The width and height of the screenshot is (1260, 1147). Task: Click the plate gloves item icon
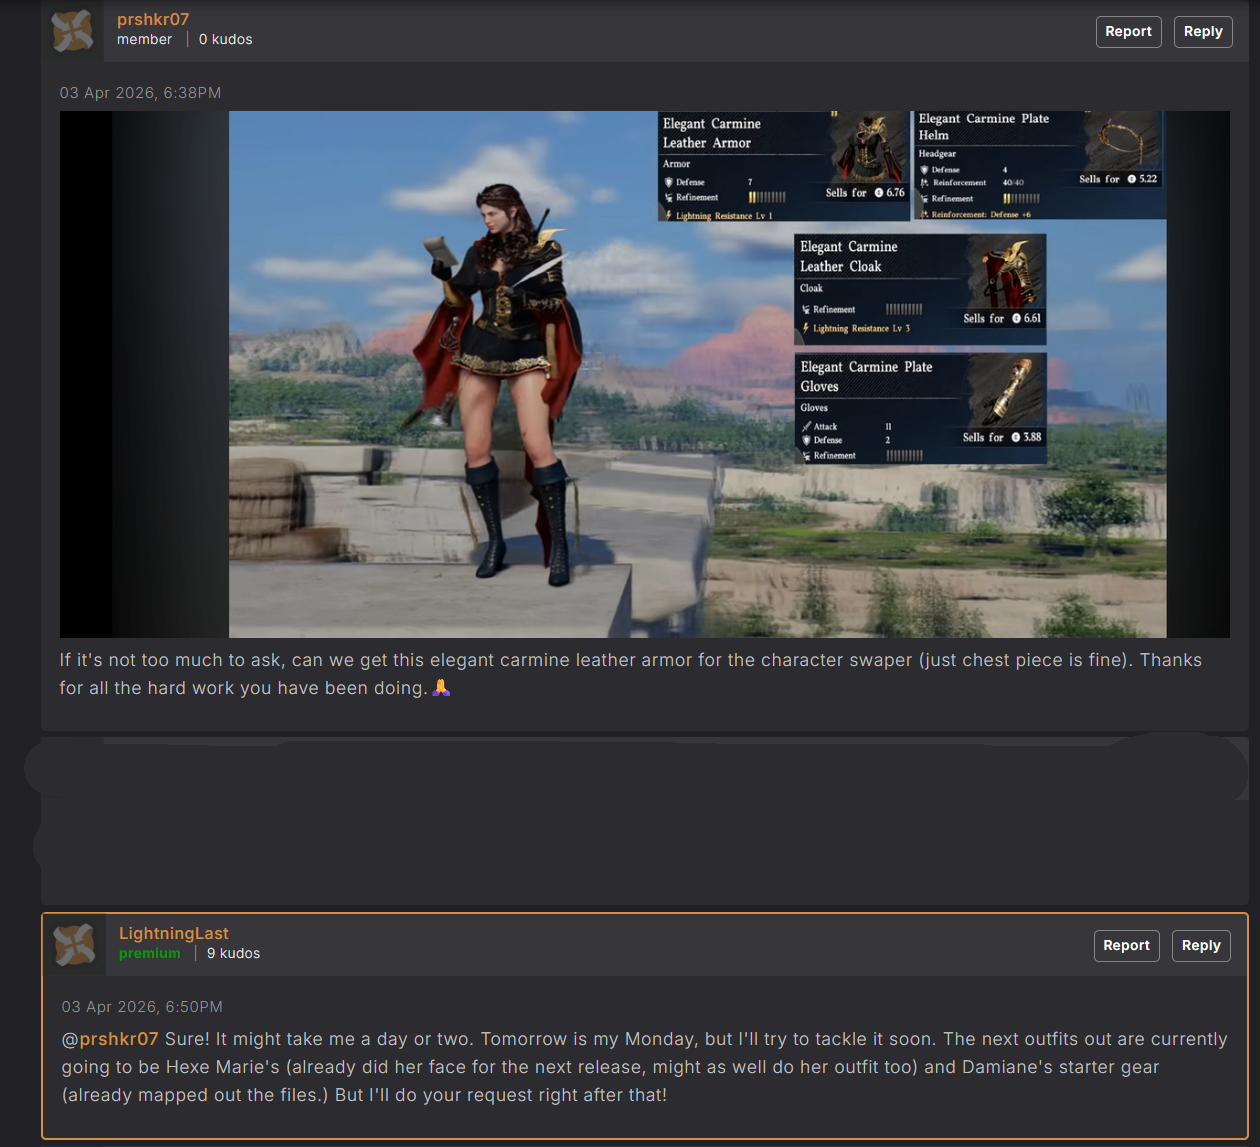tap(1007, 392)
